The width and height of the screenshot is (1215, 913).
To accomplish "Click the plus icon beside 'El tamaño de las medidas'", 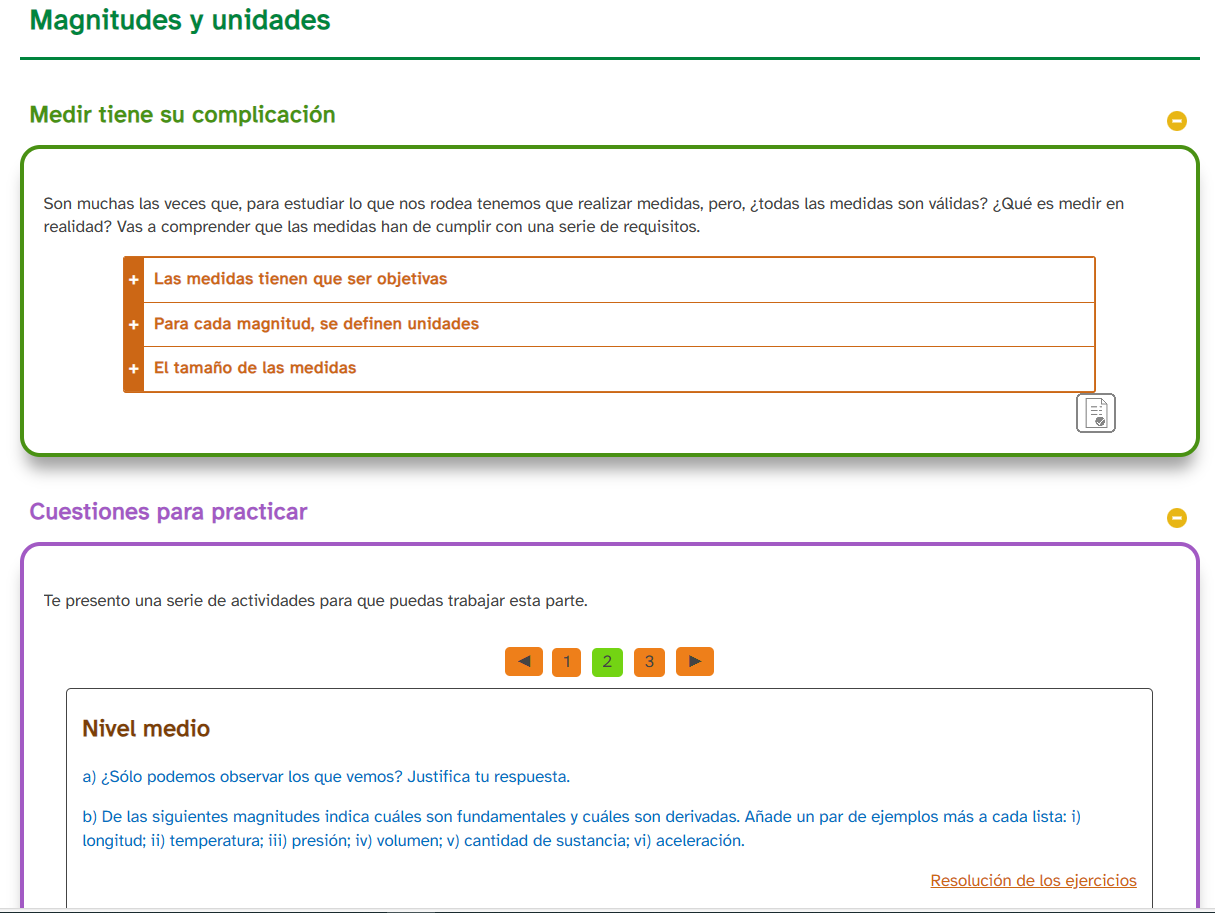I will click(133, 369).
